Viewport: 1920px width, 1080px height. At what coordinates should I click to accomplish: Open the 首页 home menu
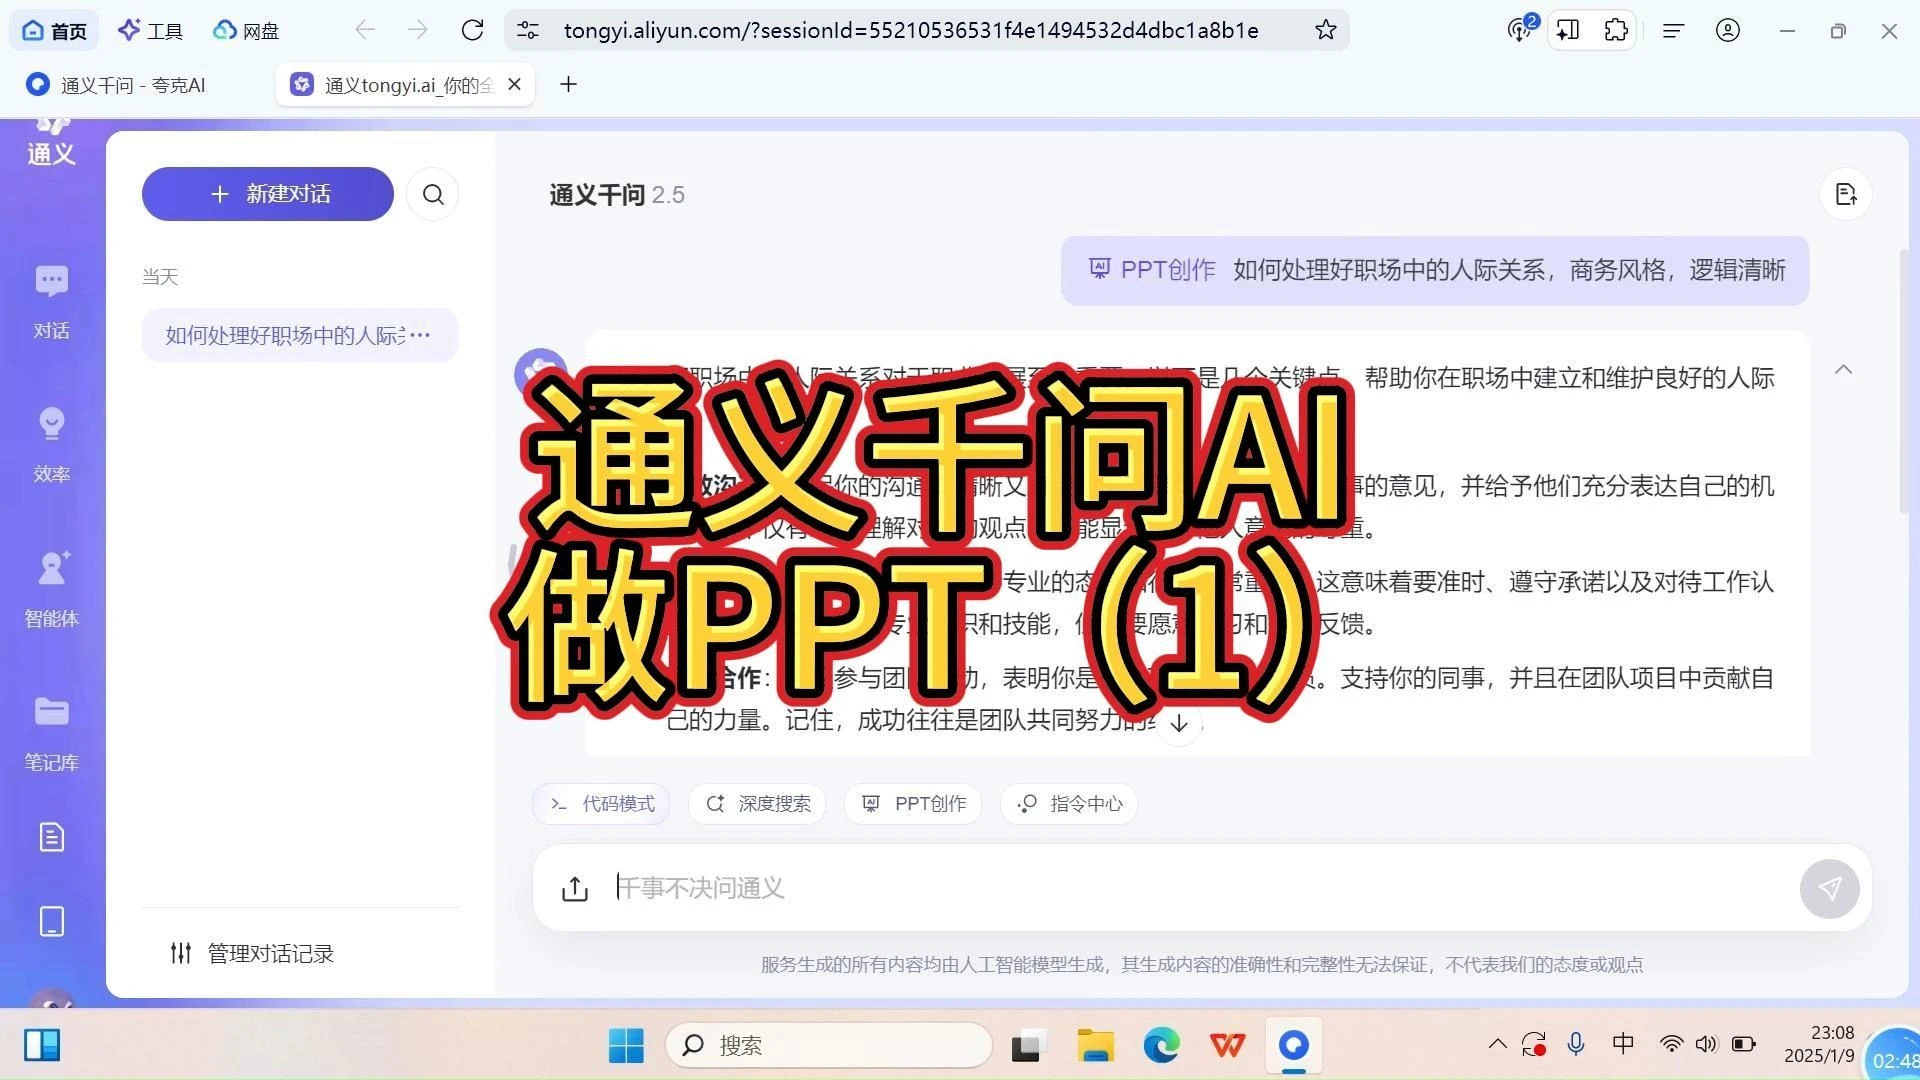54,31
